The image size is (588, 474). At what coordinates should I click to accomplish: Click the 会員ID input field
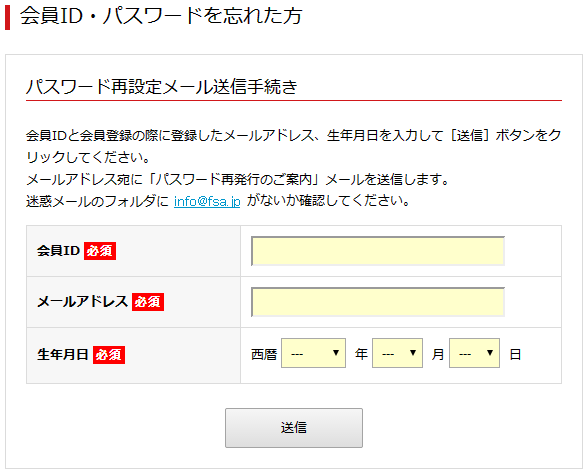tap(378, 251)
